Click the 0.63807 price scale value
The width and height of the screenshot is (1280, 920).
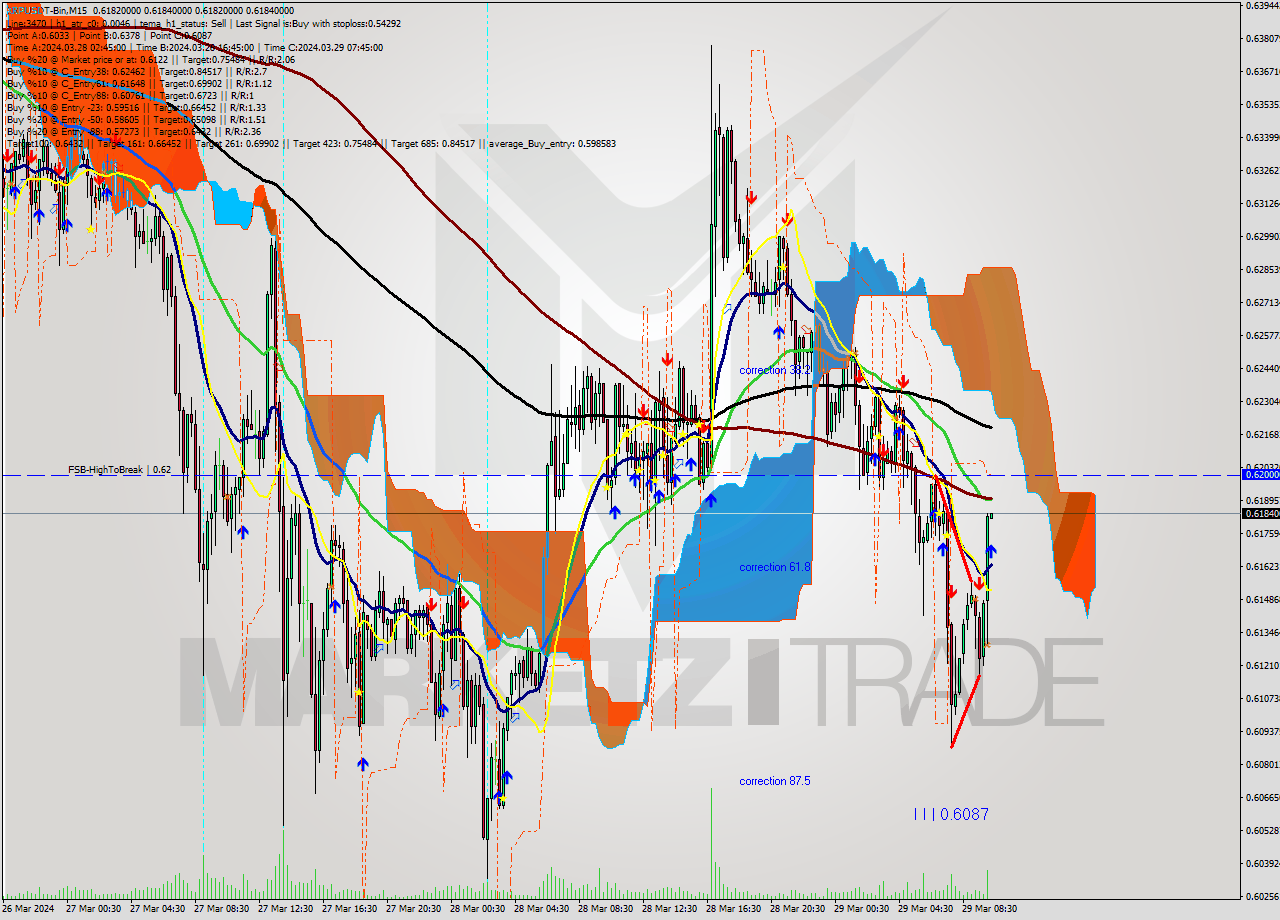1262,38
